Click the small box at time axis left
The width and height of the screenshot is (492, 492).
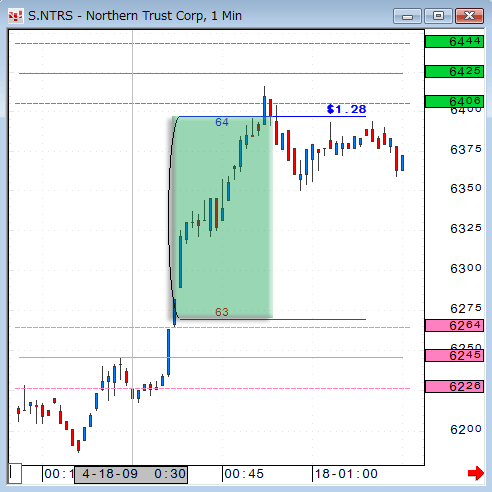[x=15, y=473]
